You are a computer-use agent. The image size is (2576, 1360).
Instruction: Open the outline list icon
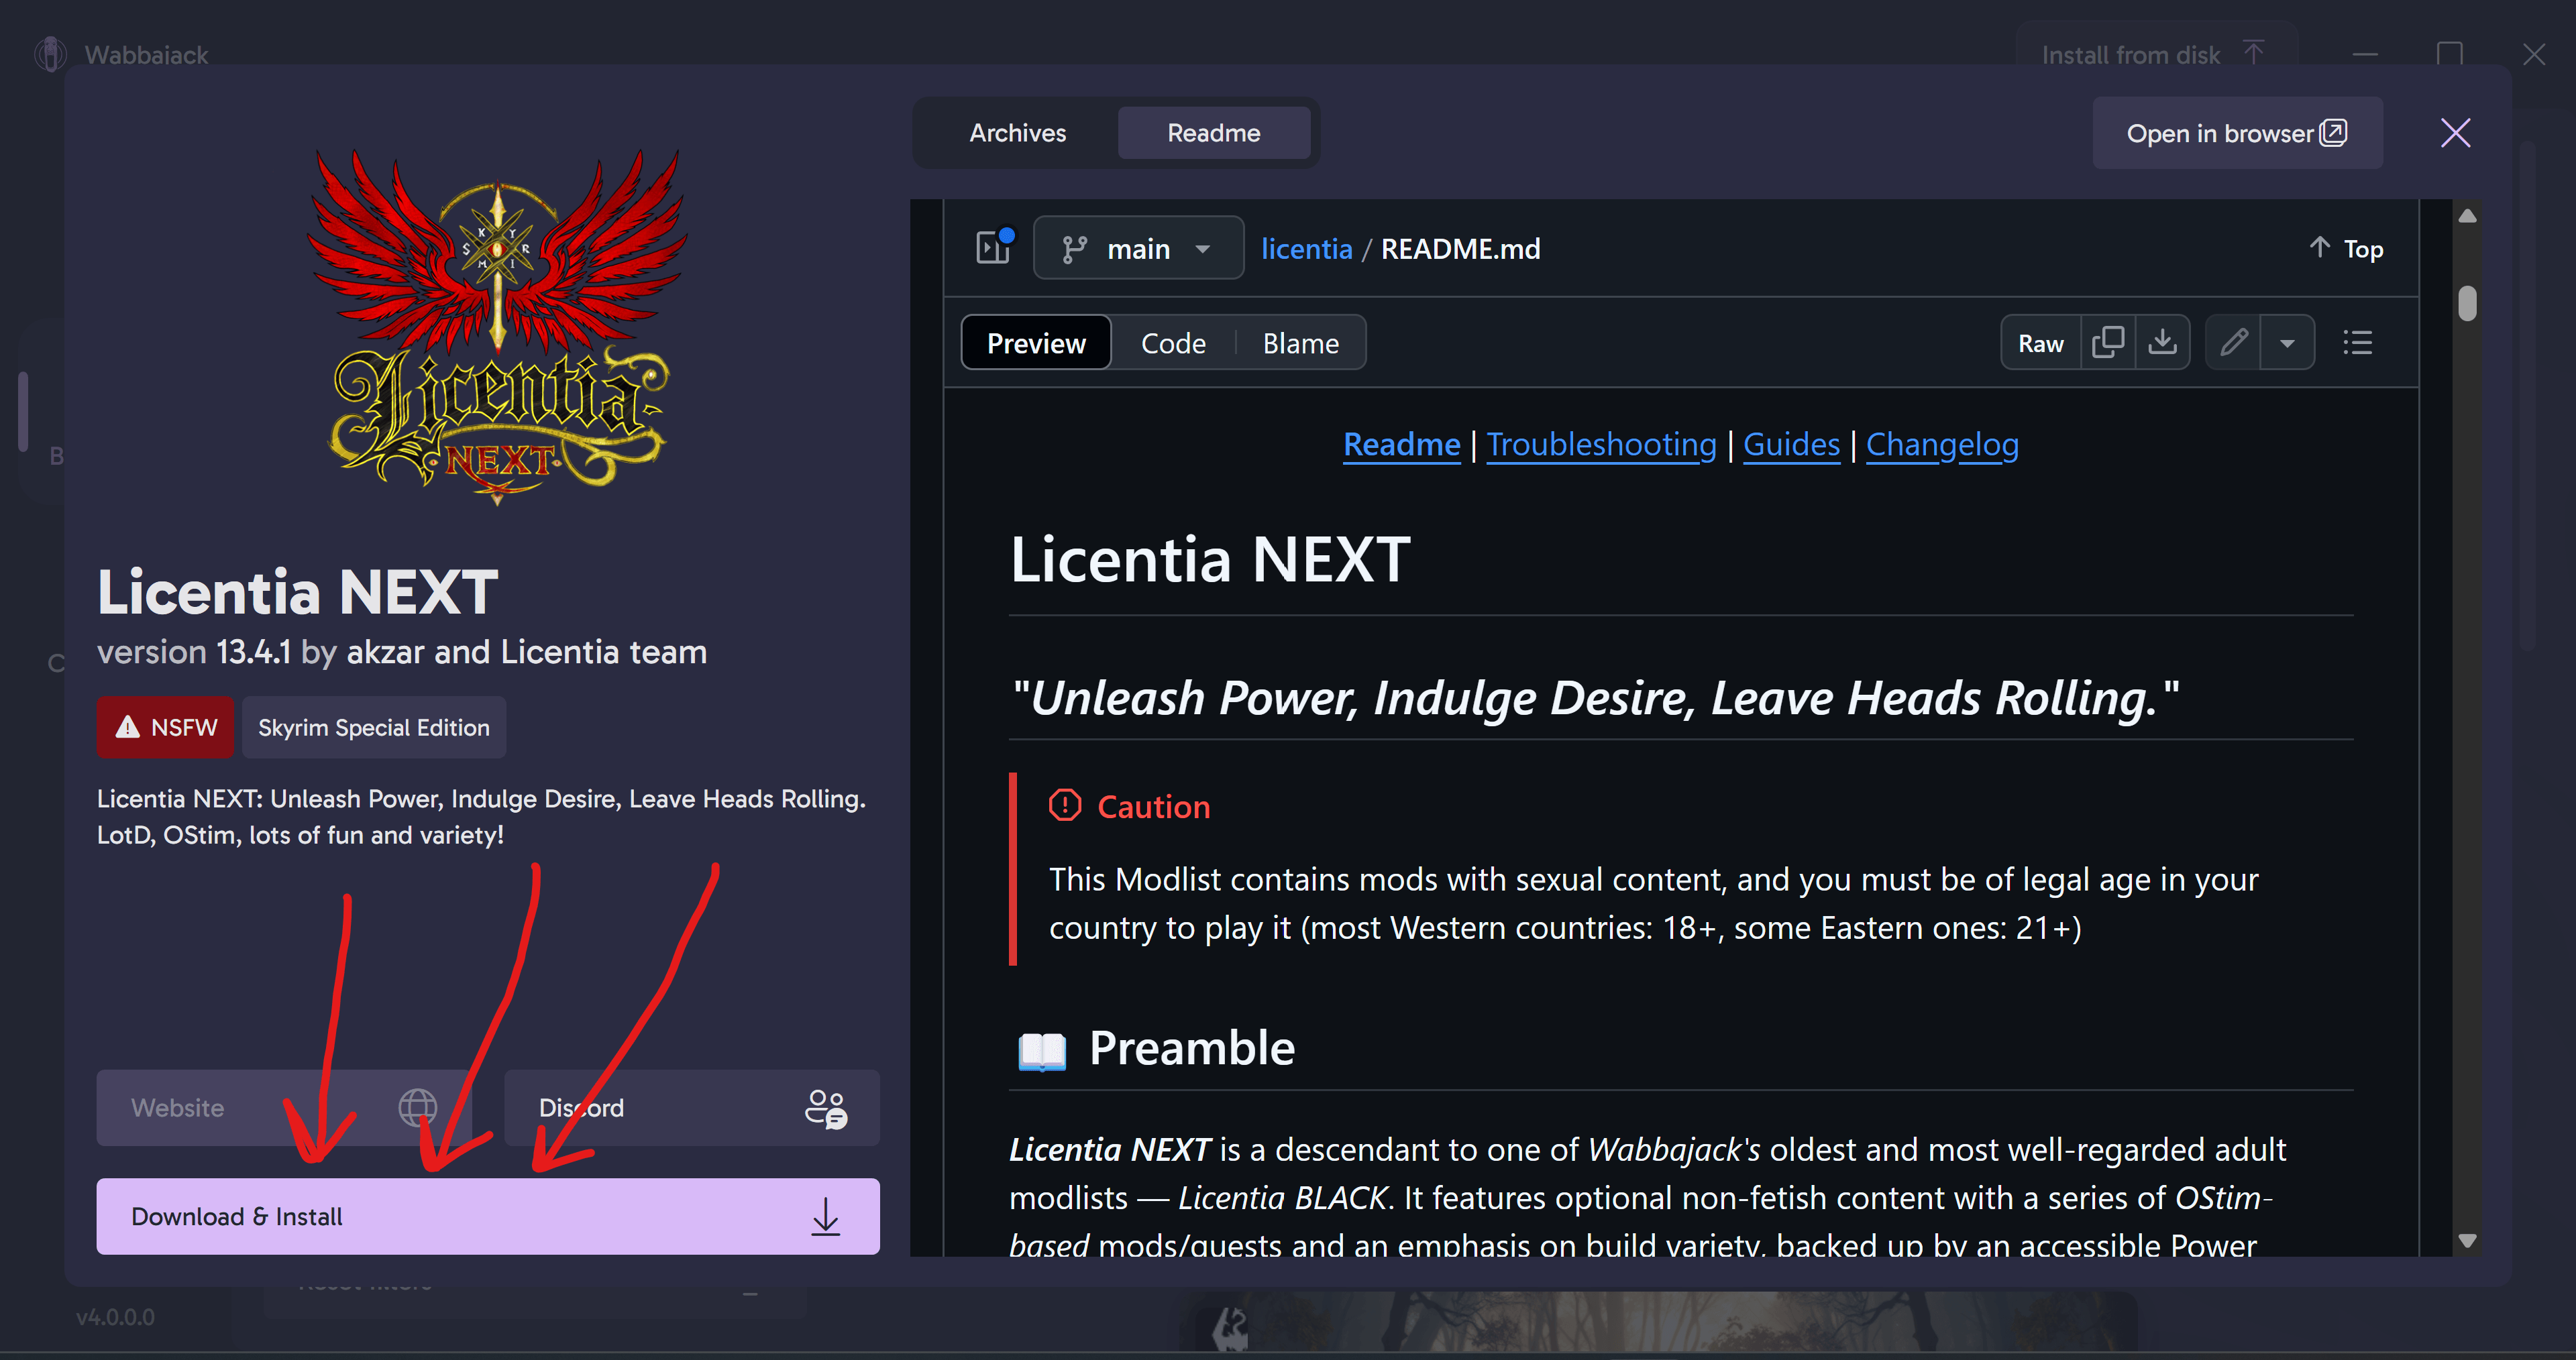[x=2357, y=343]
